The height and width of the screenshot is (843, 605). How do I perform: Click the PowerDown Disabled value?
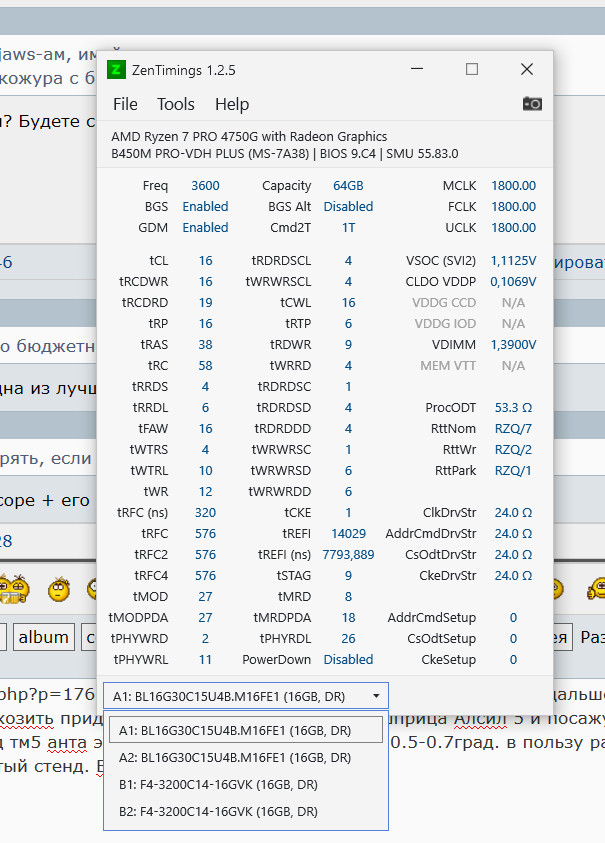tap(348, 659)
